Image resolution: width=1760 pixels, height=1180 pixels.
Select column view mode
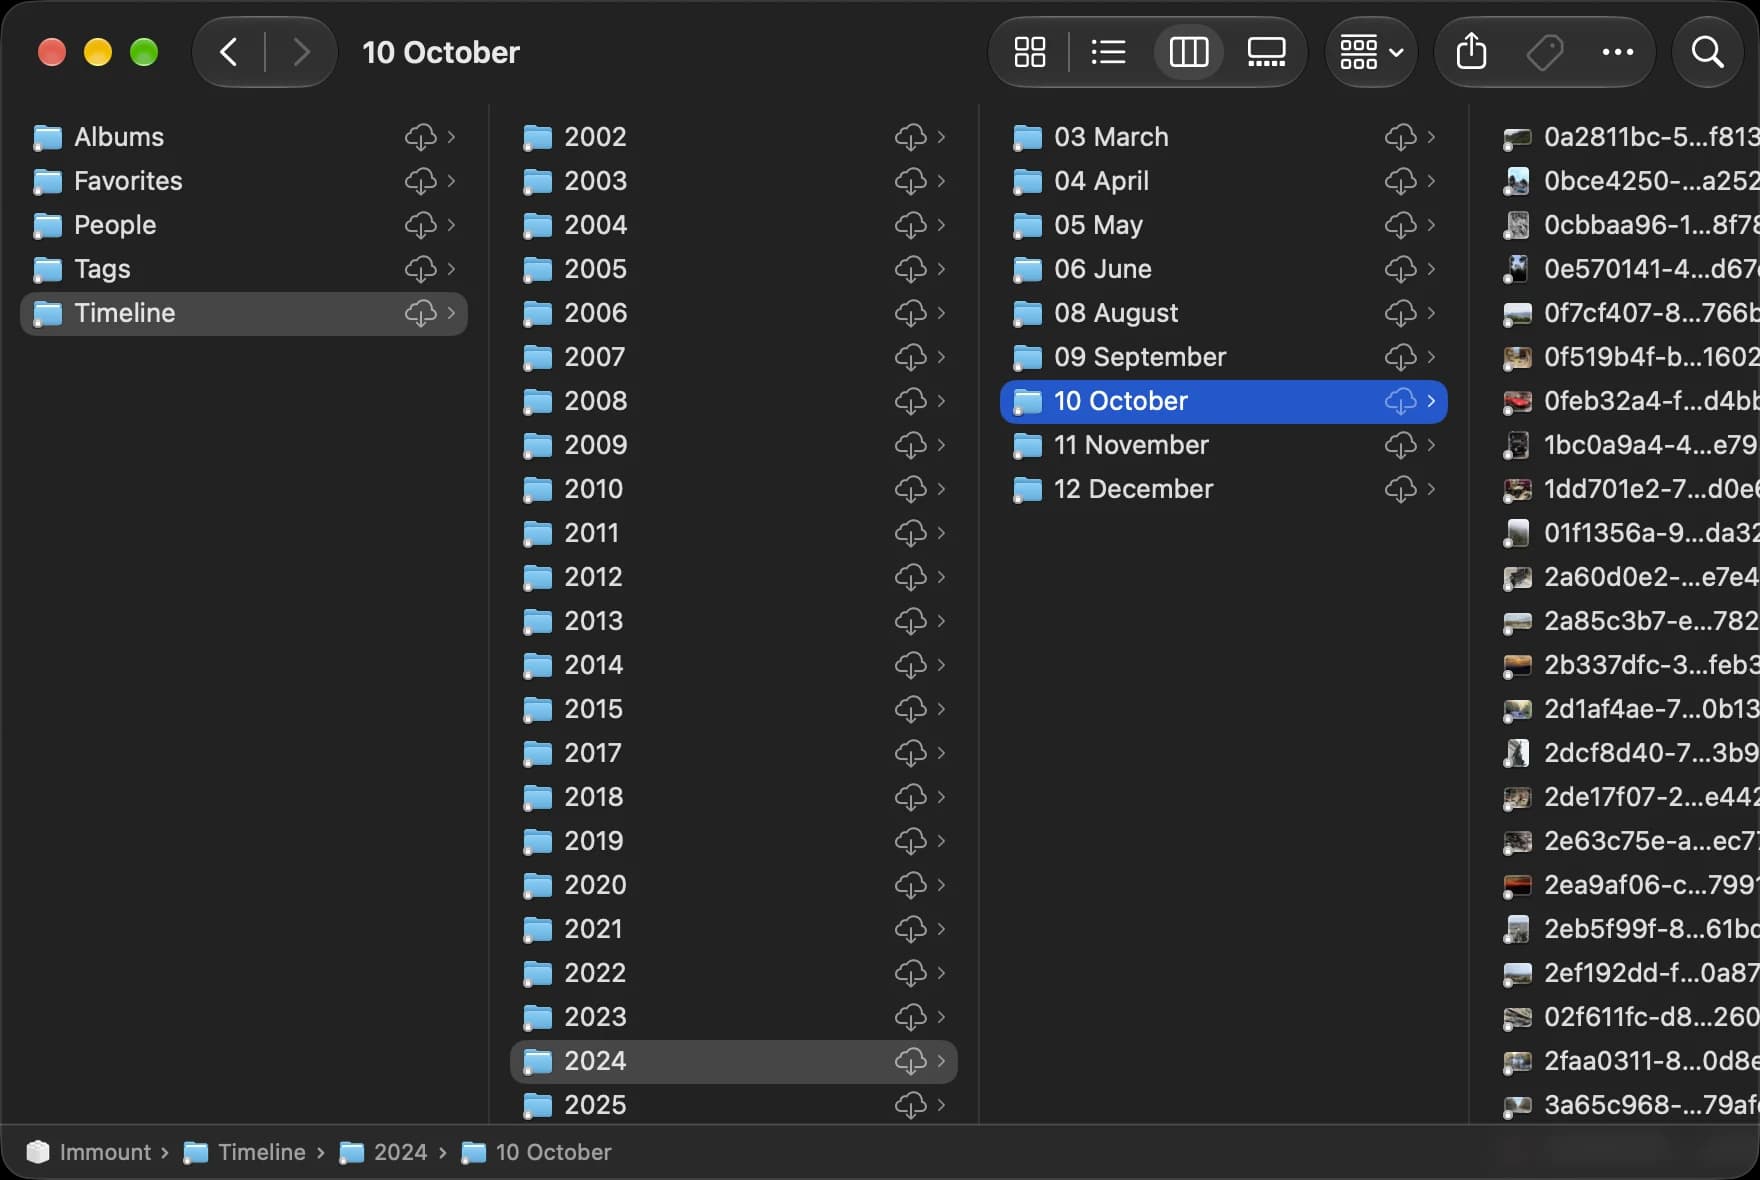coord(1188,52)
